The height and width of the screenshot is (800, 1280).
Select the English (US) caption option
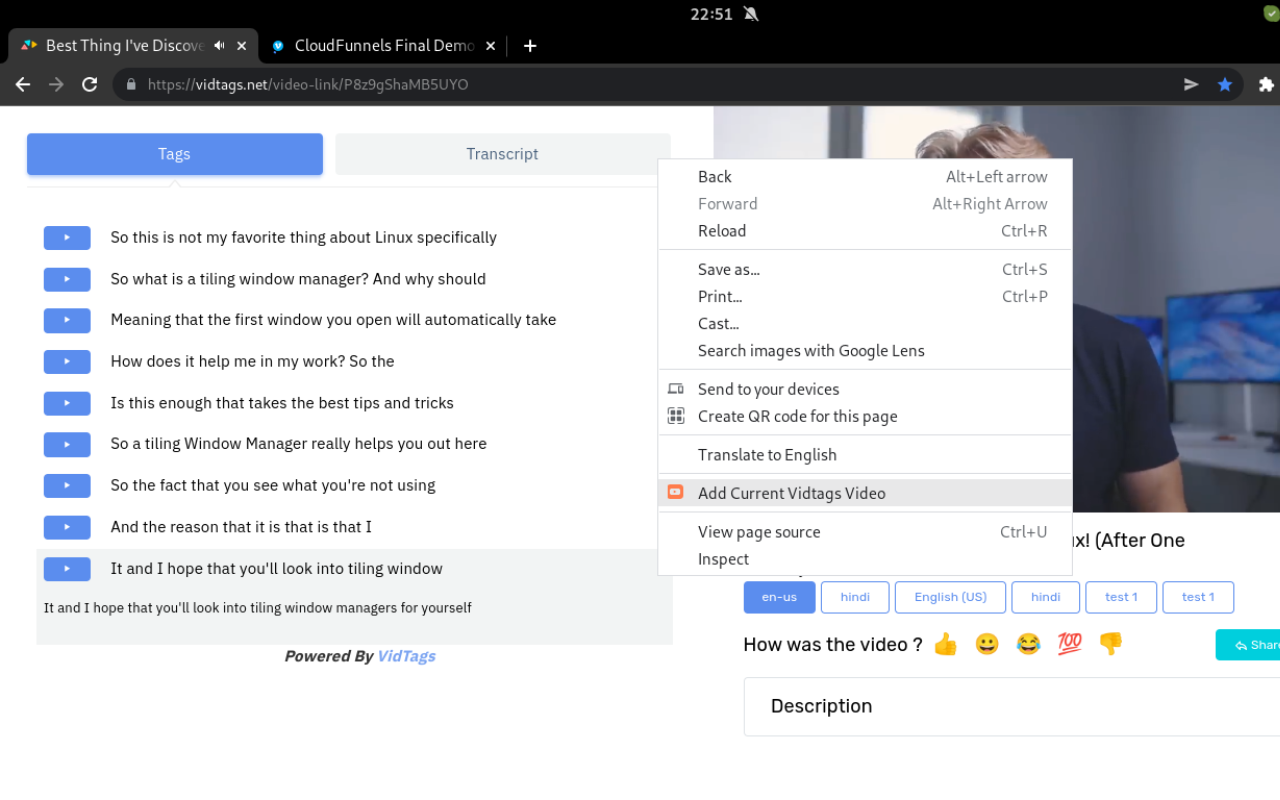tap(950, 597)
